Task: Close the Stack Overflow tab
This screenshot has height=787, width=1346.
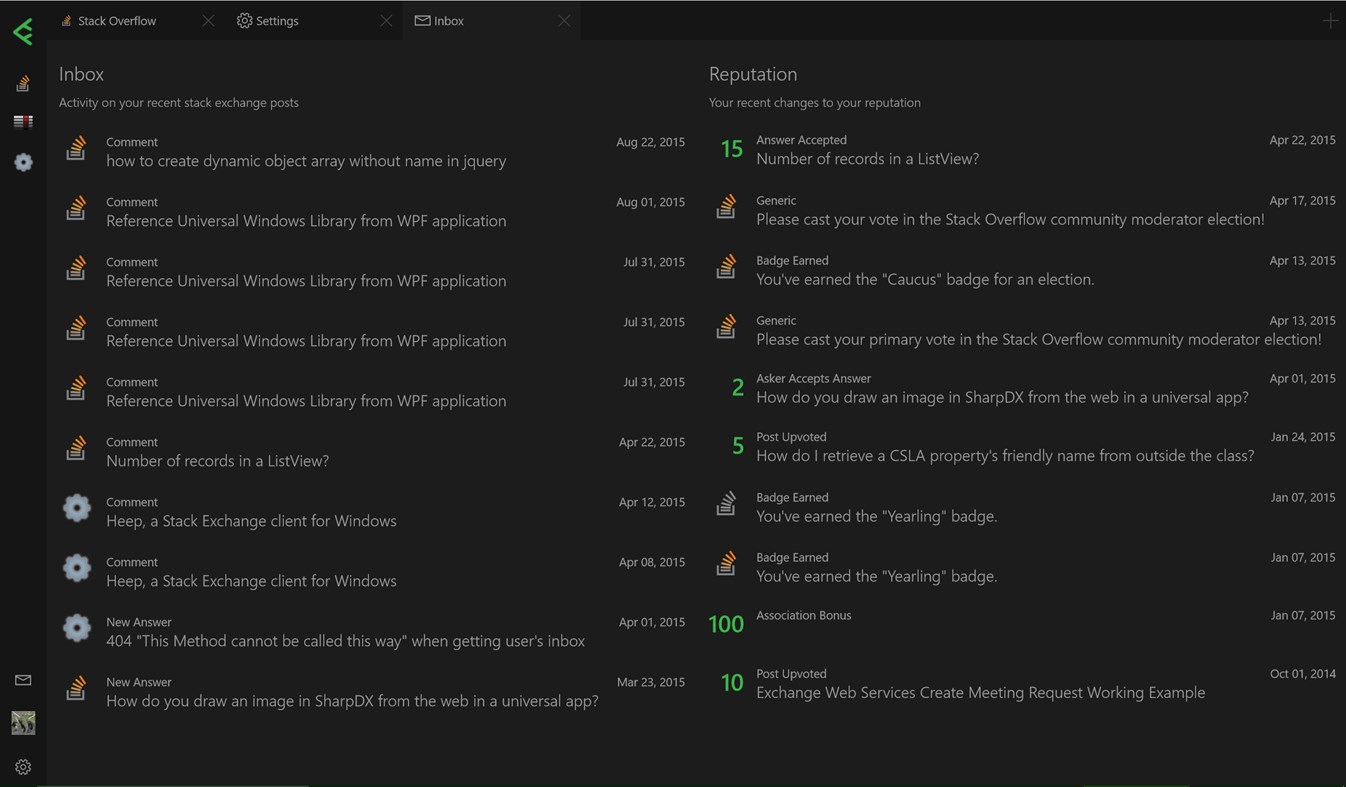Action: 208,21
